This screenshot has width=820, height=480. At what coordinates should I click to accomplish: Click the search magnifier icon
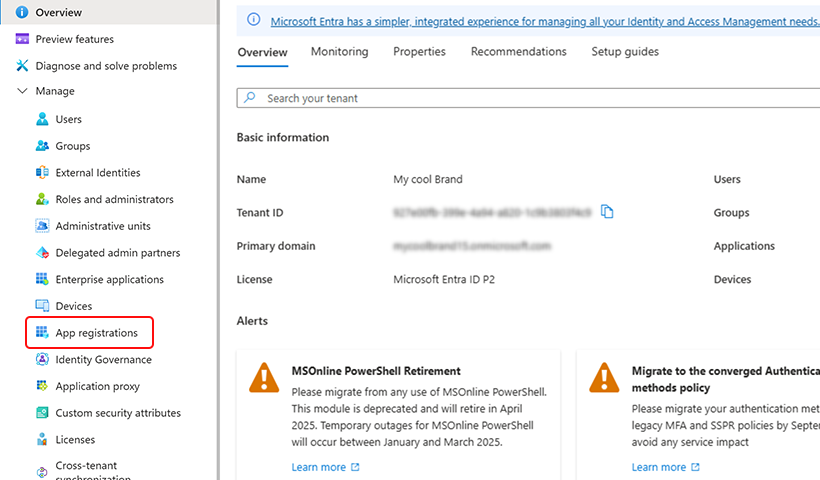pyautogui.click(x=250, y=97)
